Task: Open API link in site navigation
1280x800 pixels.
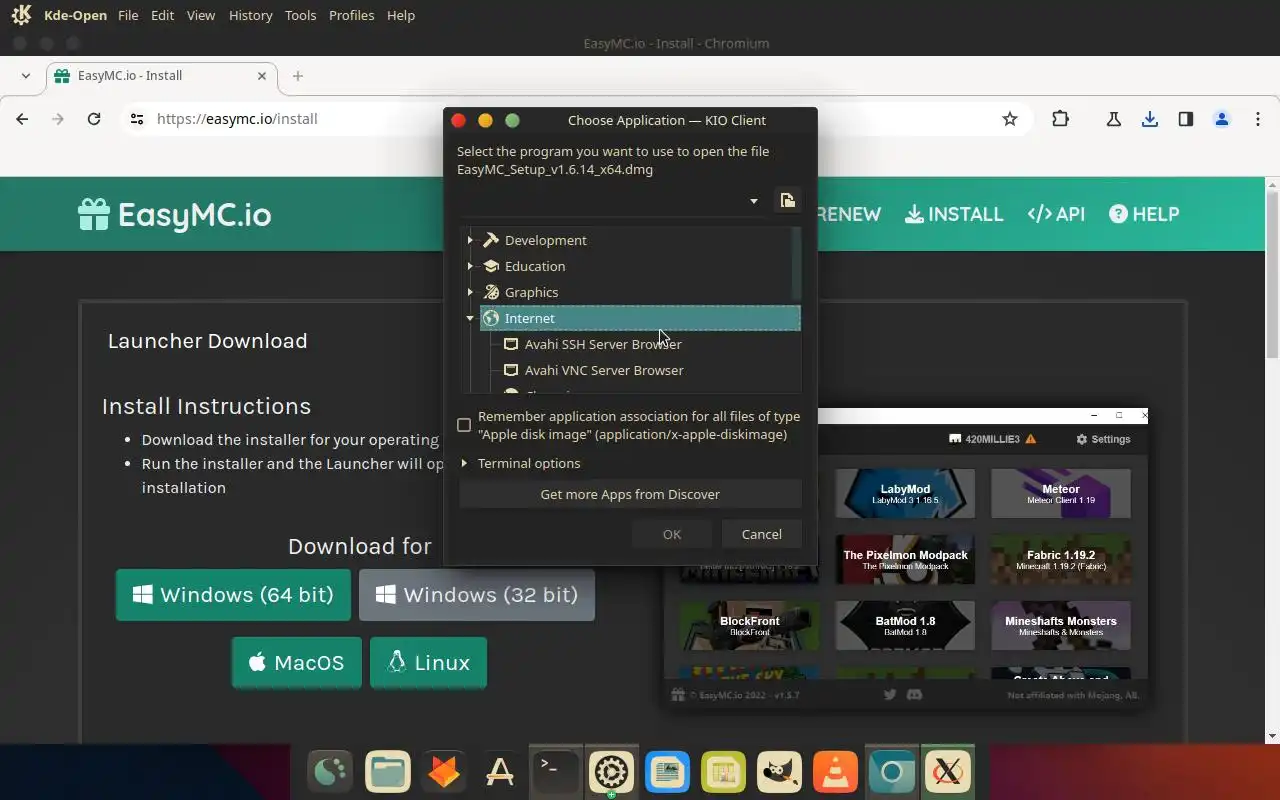Action: tap(1056, 214)
